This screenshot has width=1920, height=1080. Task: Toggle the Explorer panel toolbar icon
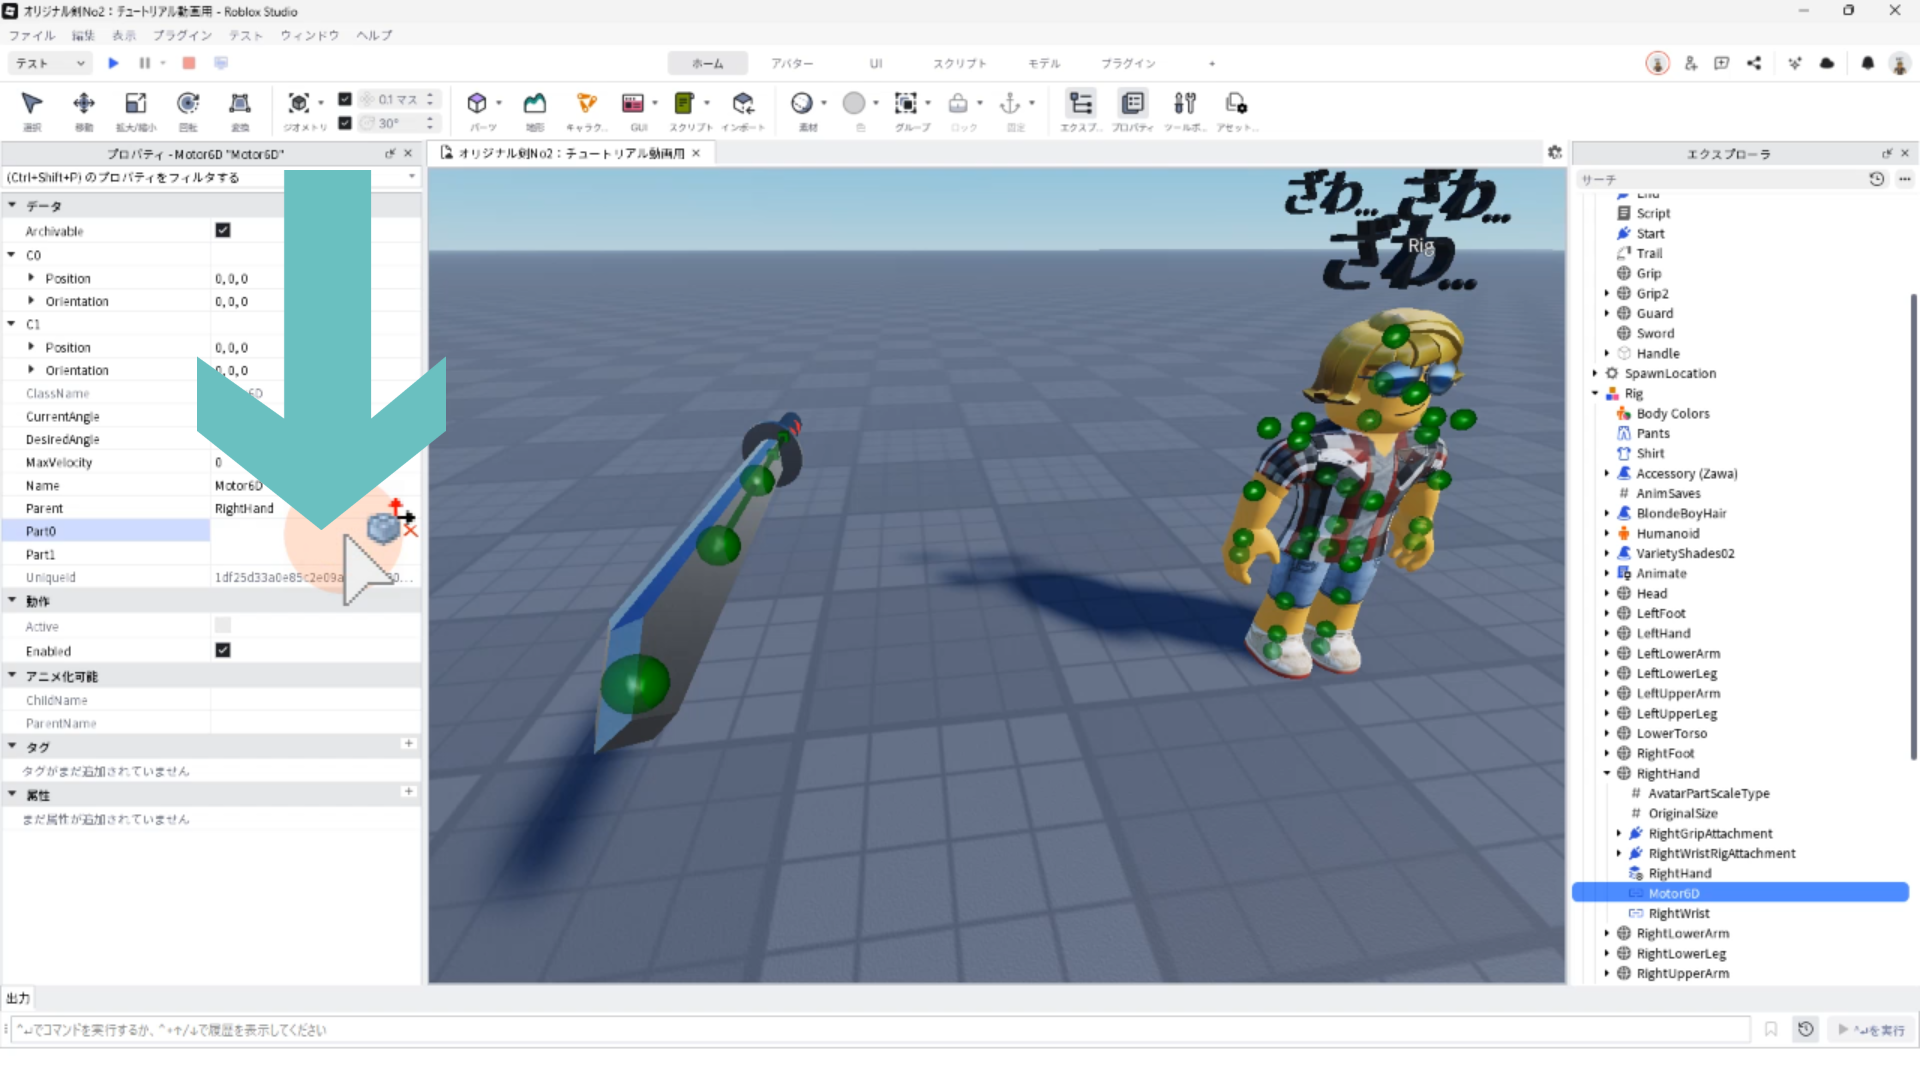coord(1080,104)
